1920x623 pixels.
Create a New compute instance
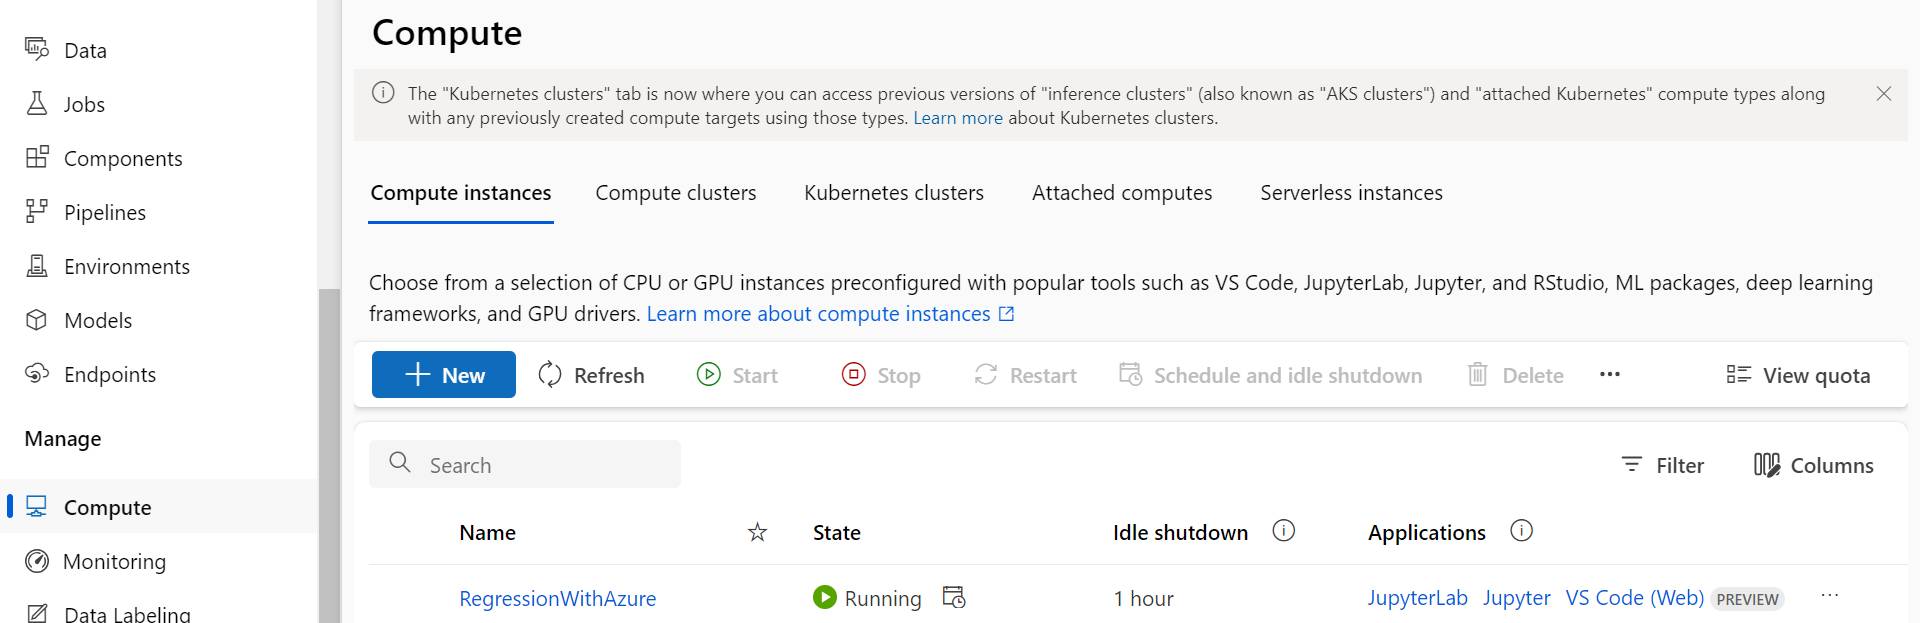coord(444,375)
